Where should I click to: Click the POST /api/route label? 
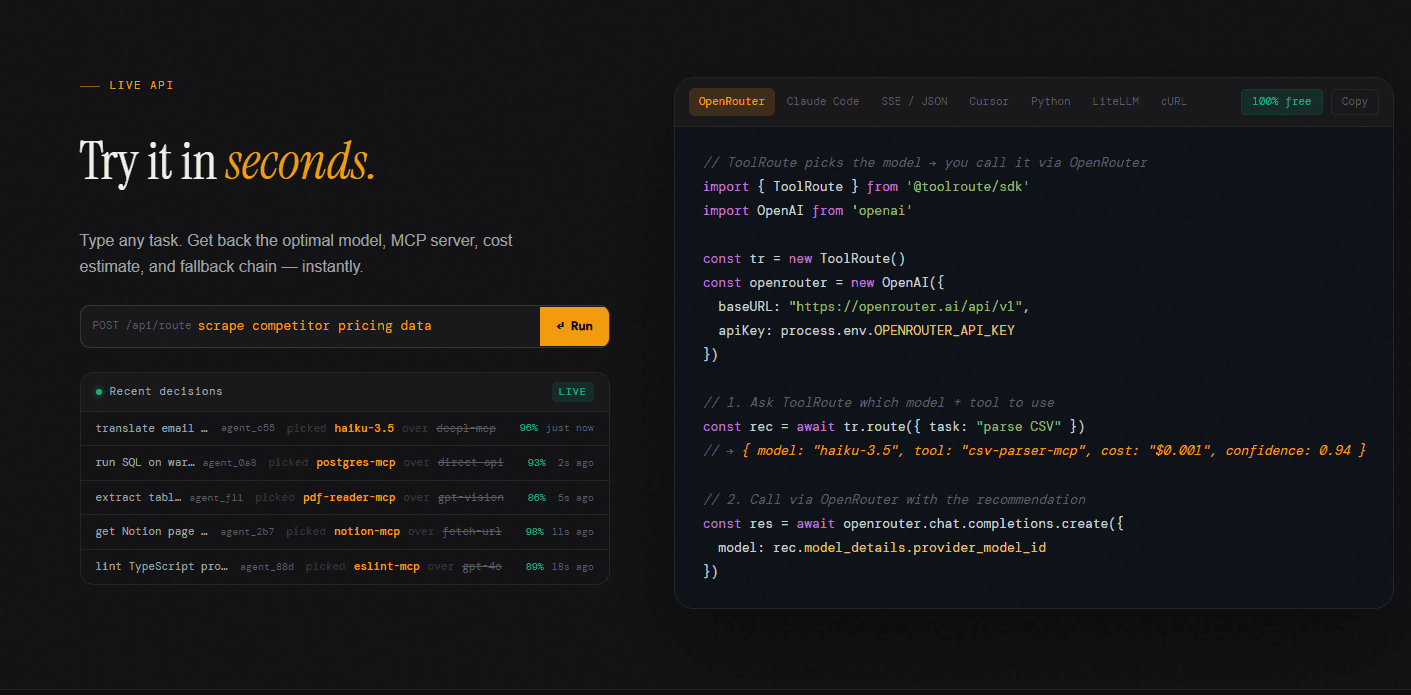(x=142, y=326)
